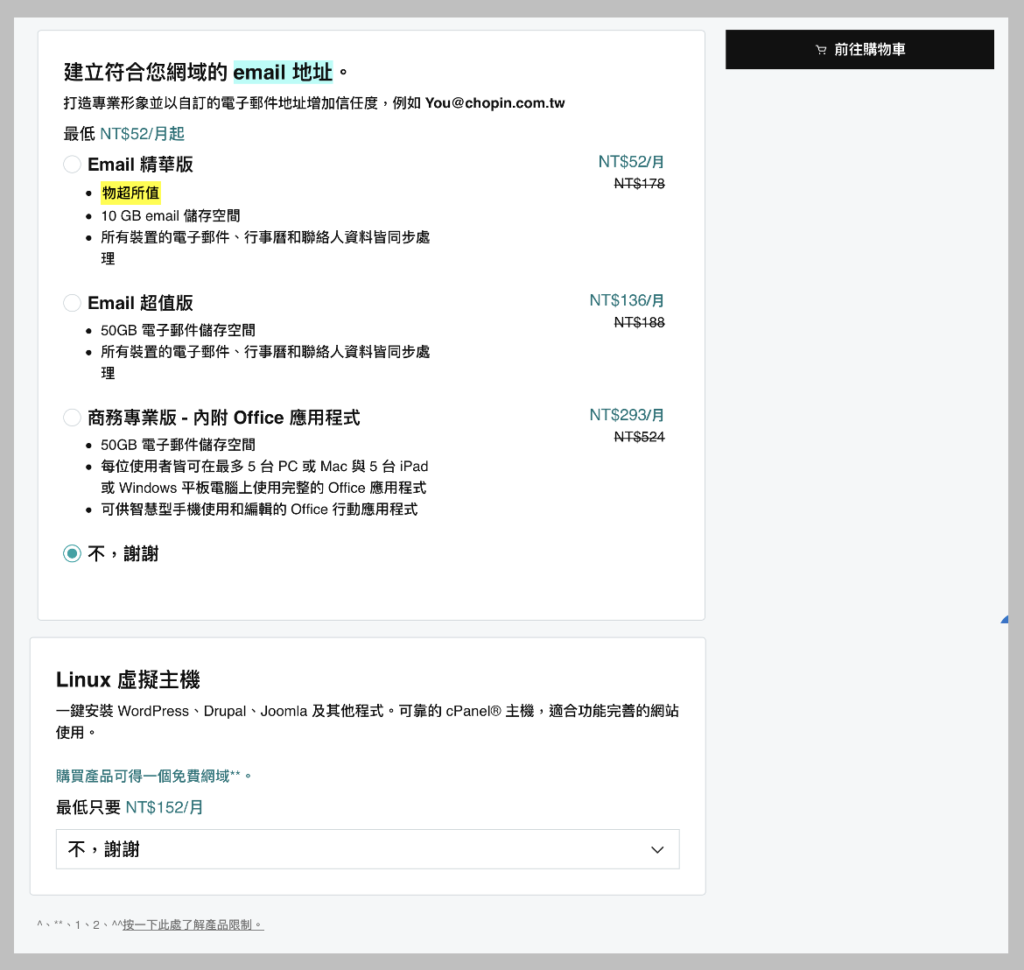The height and width of the screenshot is (970, 1024).
Task: Click the 購買產品可得一個免費網域 link text
Action: tap(153, 776)
